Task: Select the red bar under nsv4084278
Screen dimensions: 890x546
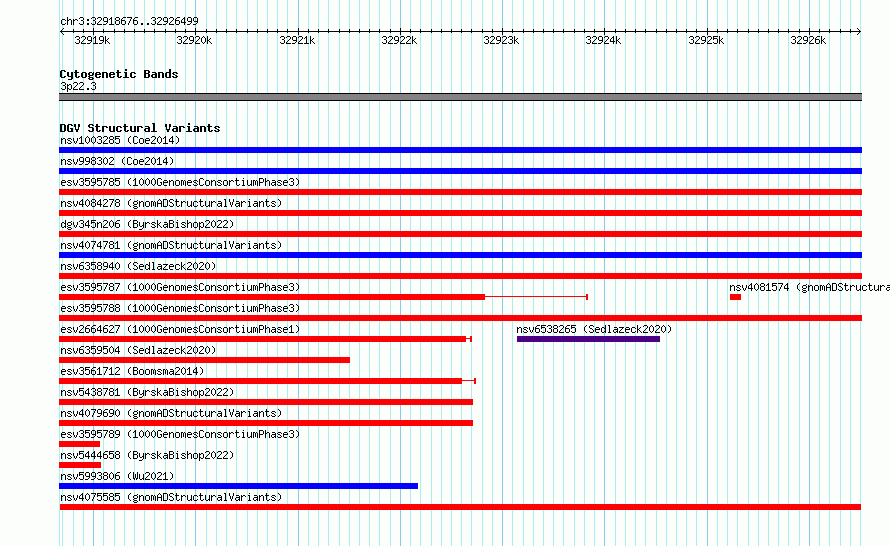Action: (x=460, y=213)
